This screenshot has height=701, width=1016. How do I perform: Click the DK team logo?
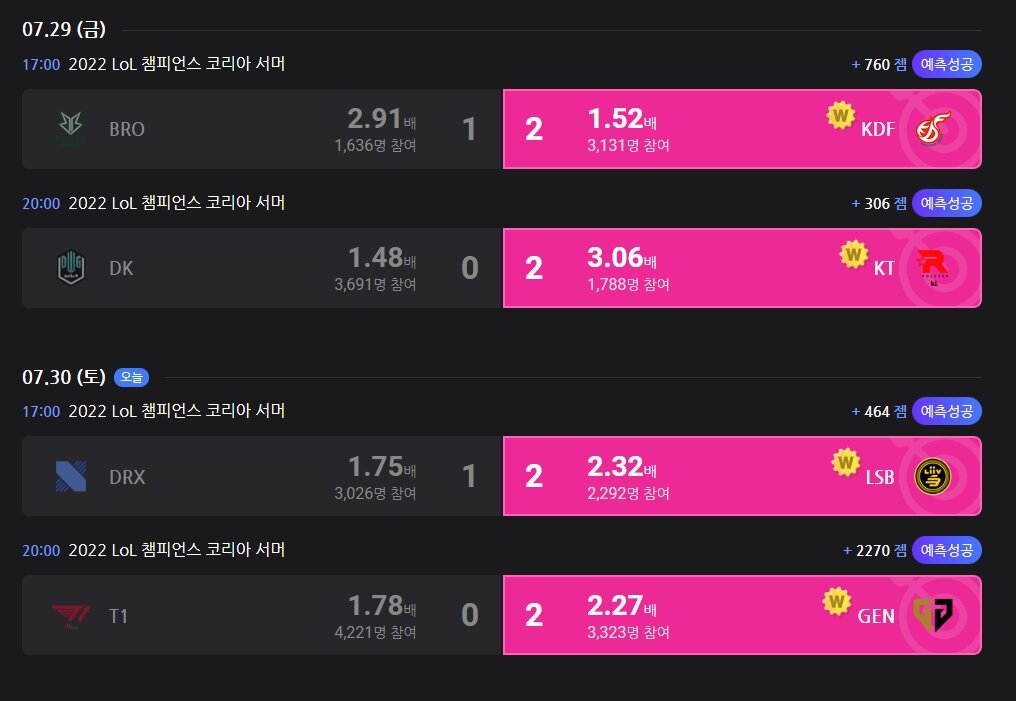pyautogui.click(x=71, y=268)
